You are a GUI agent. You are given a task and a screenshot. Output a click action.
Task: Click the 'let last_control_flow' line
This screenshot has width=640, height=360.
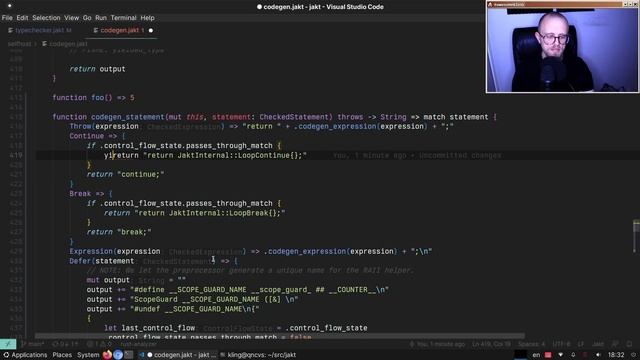coord(236,328)
